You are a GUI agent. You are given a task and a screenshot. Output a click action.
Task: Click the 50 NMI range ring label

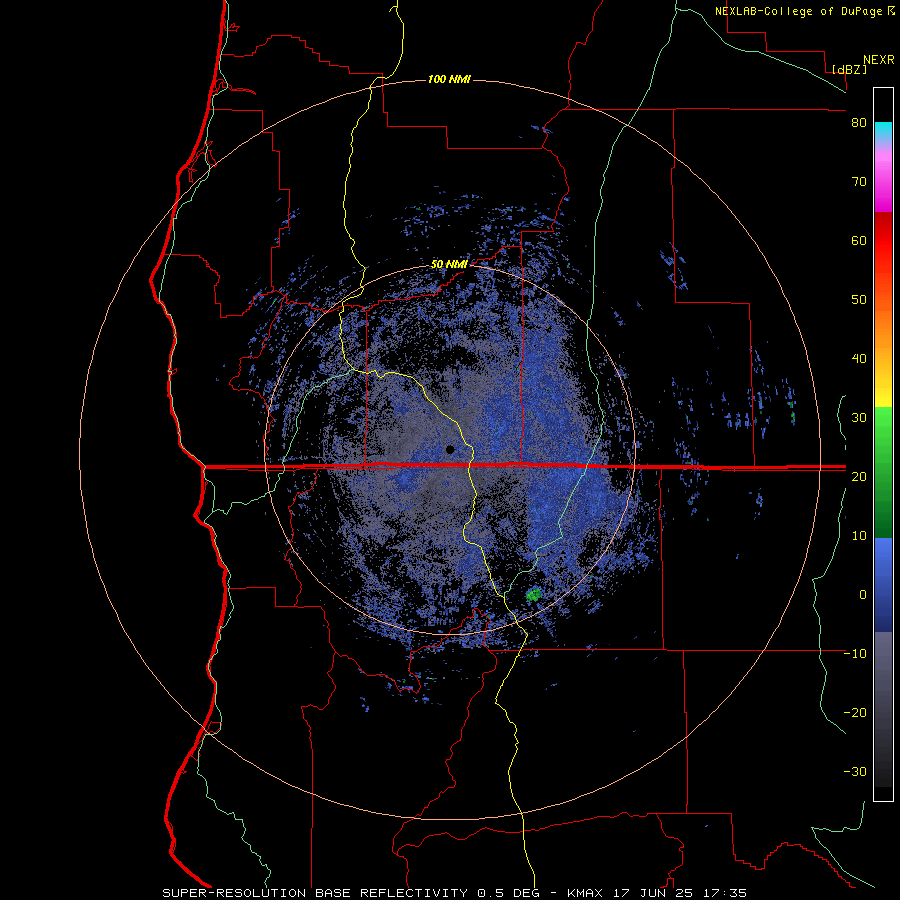click(x=449, y=265)
